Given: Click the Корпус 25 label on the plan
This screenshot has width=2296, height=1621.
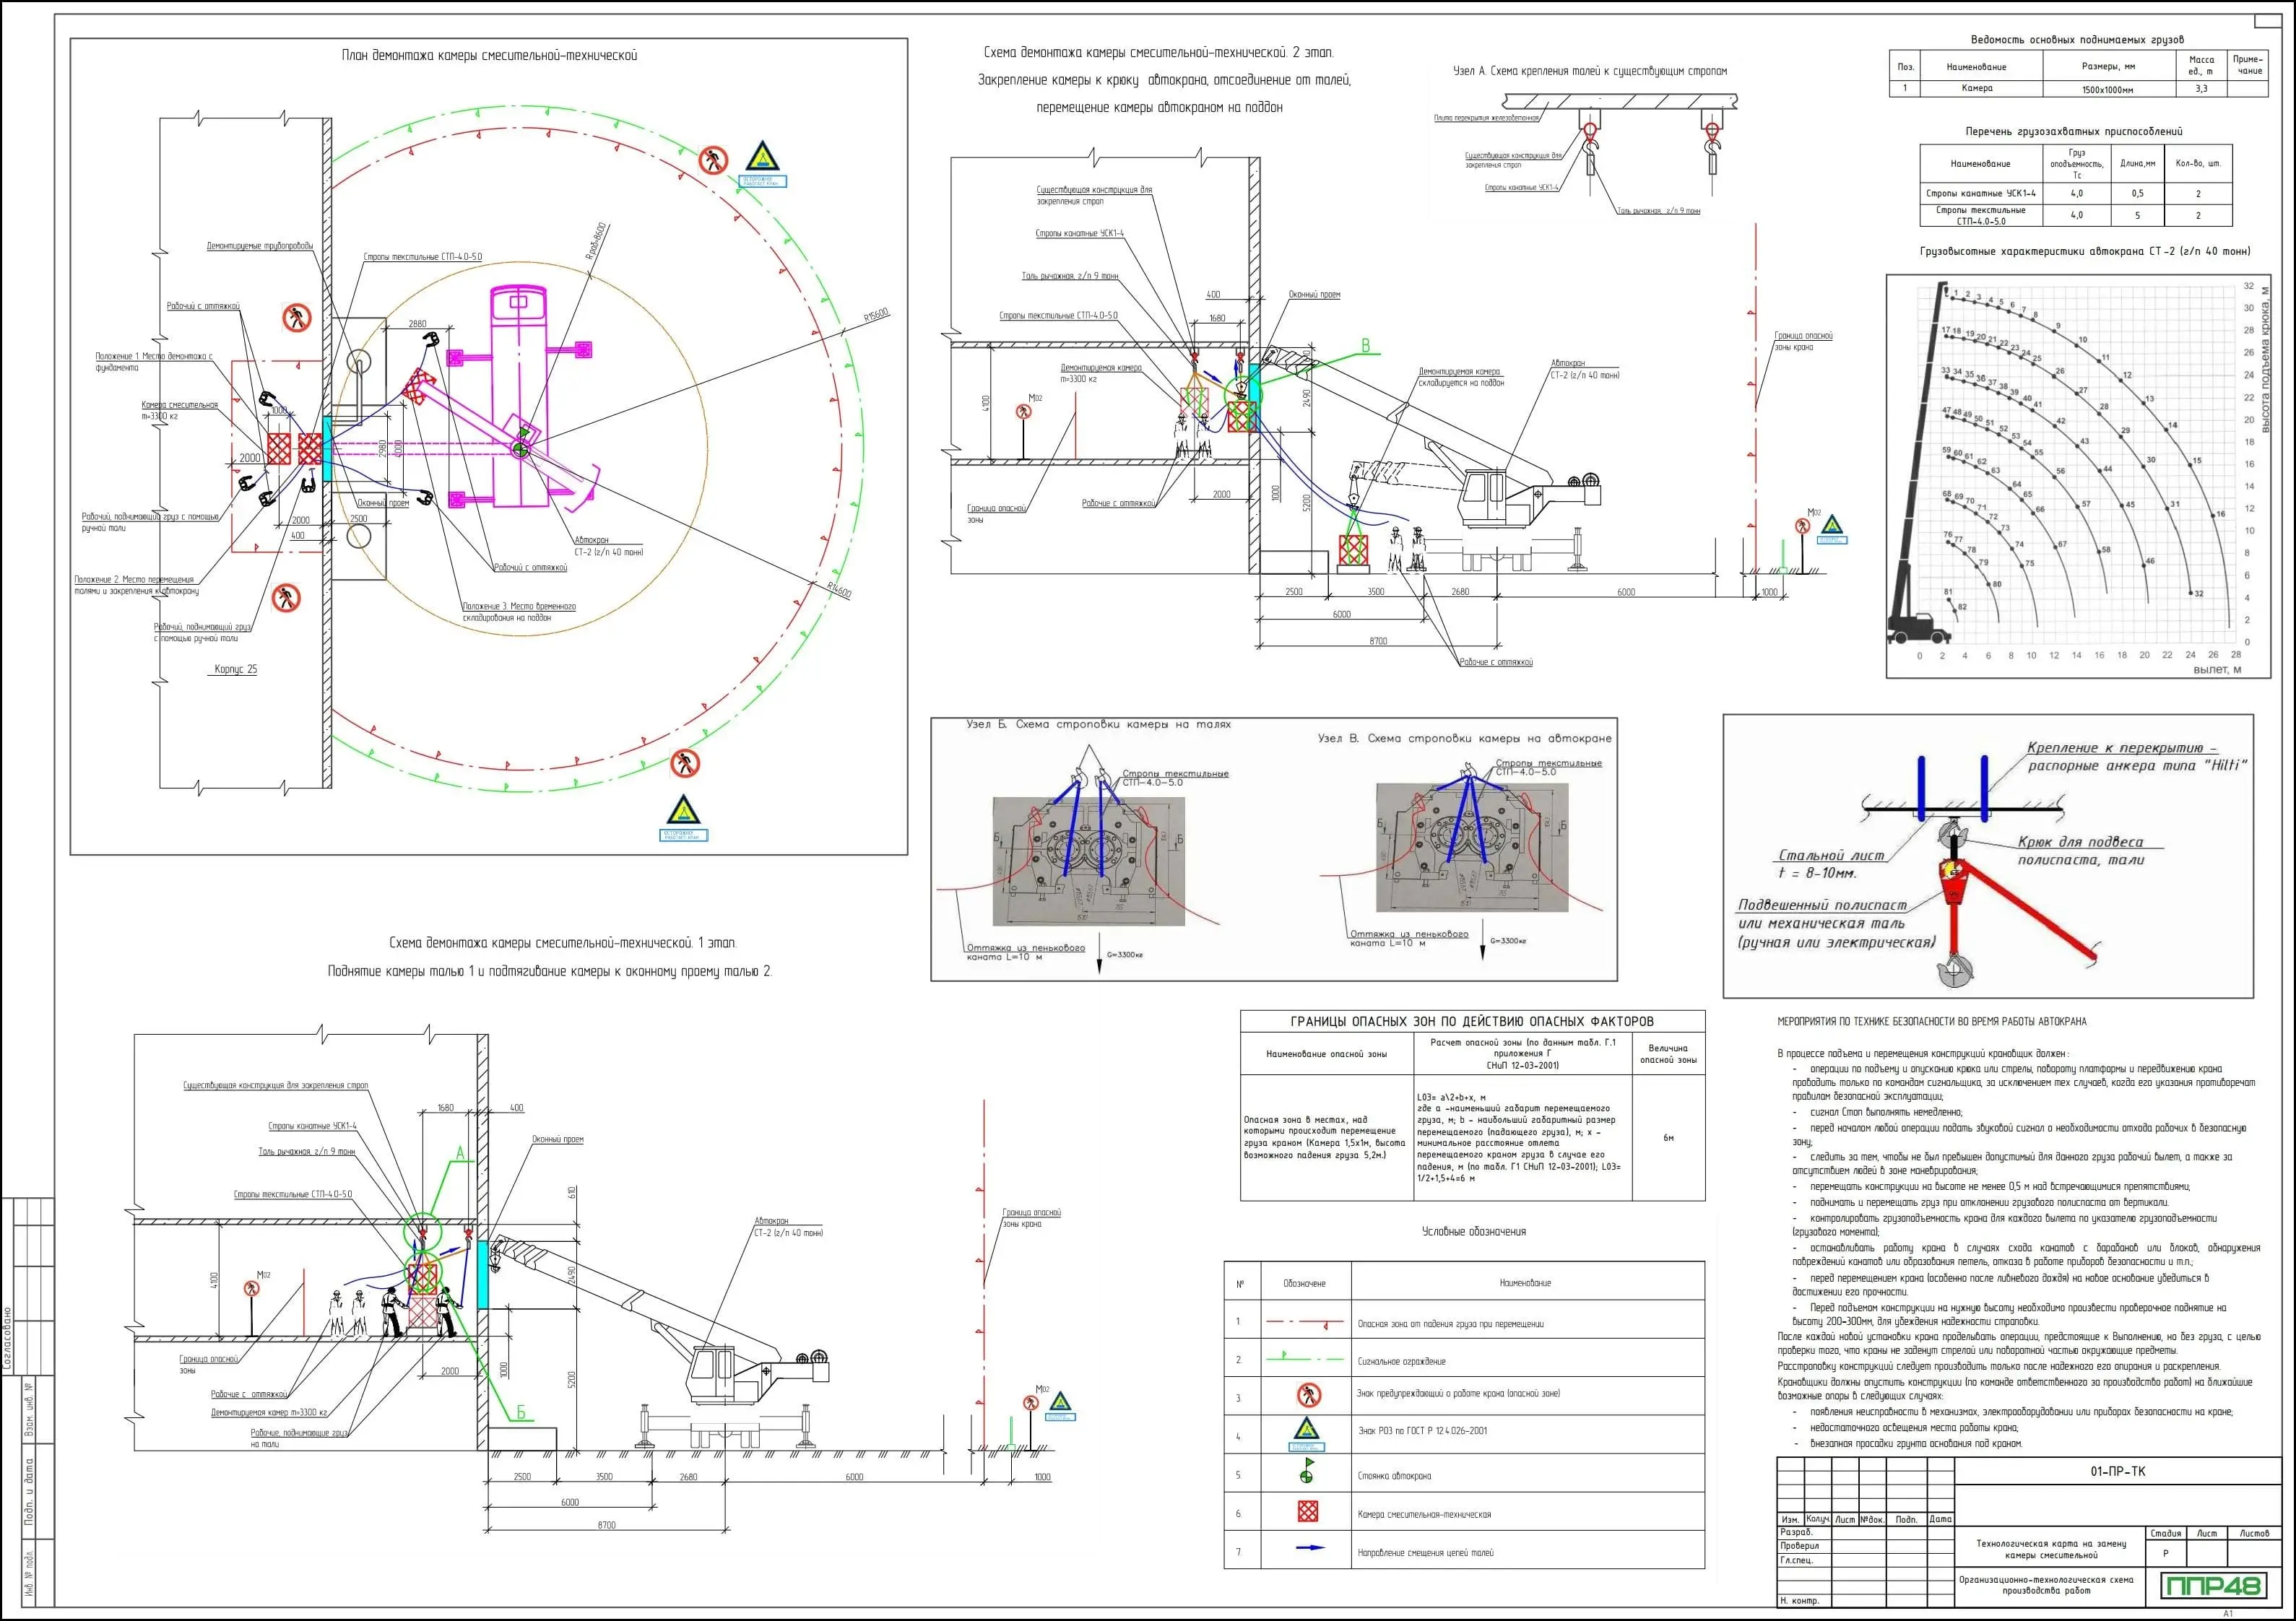Looking at the screenshot, I should 236,669.
